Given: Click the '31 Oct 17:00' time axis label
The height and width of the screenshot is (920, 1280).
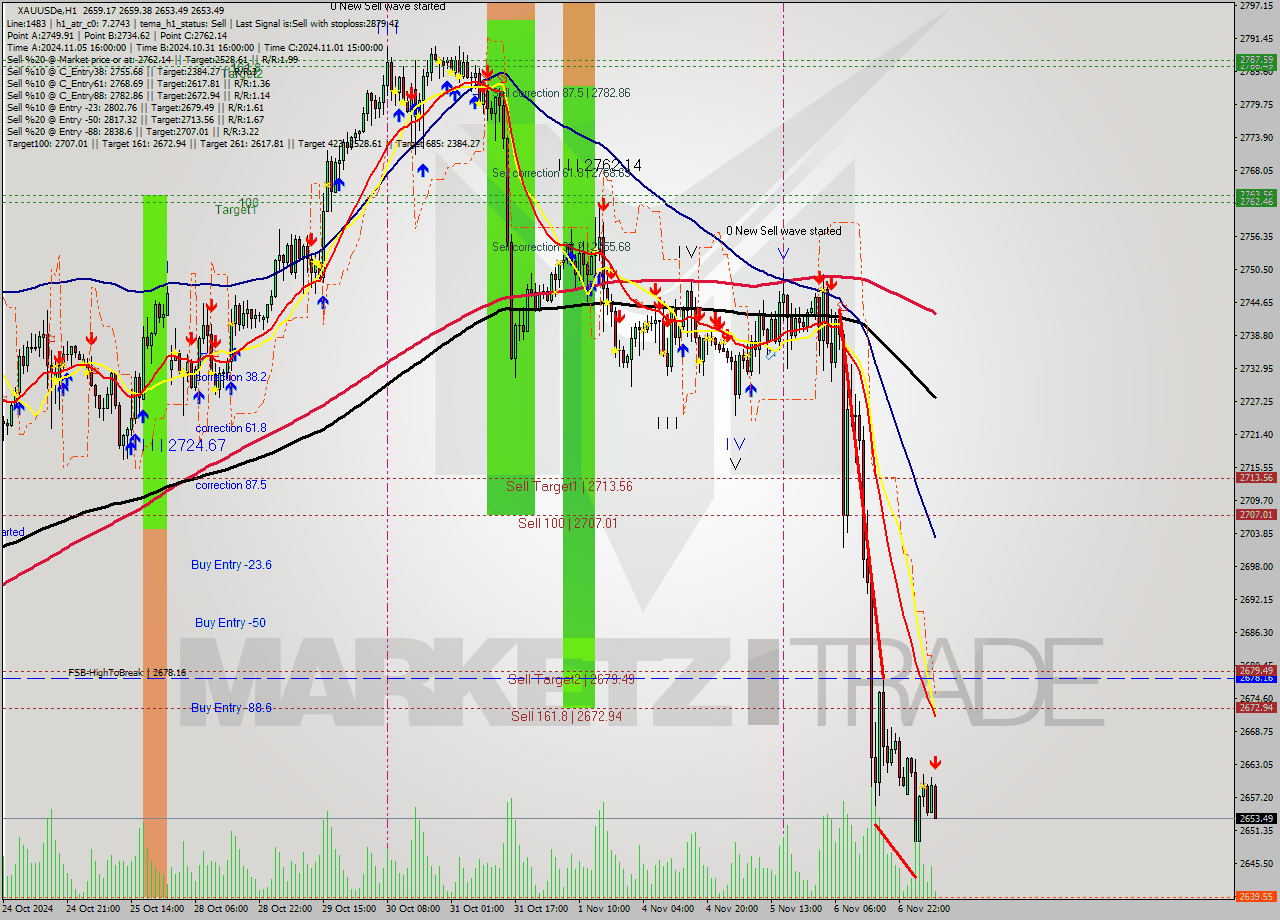Looking at the screenshot, I should [541, 909].
